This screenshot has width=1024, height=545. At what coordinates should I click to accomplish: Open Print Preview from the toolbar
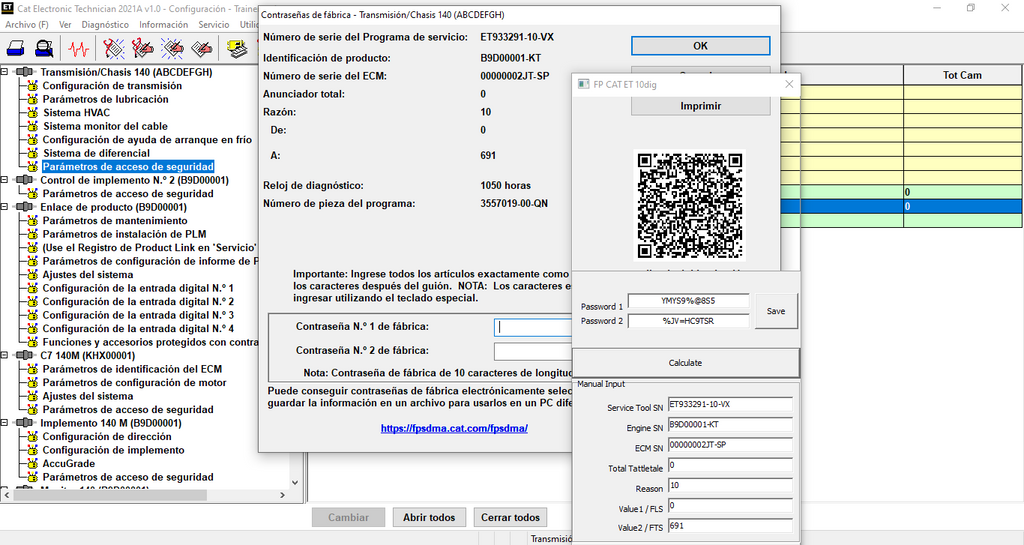44,48
